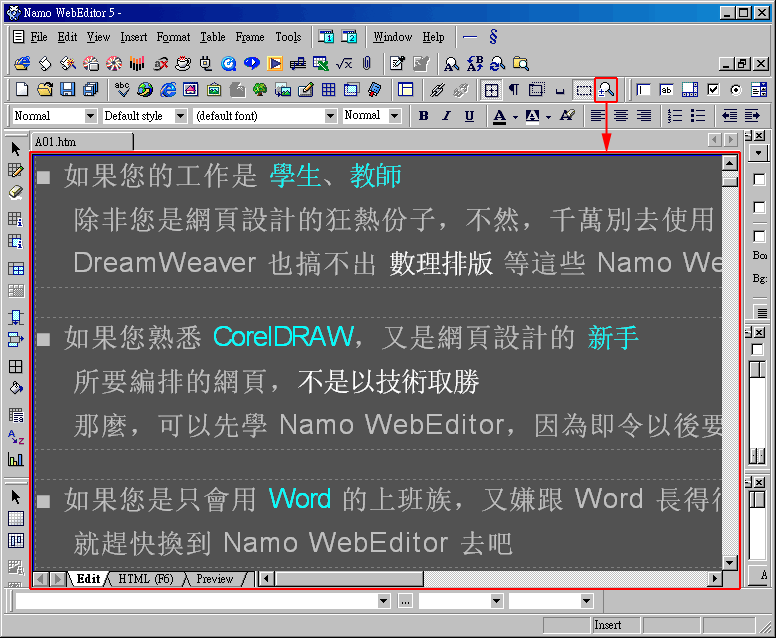The image size is (776, 638).
Task: Open the File menu
Action: click(x=39, y=37)
